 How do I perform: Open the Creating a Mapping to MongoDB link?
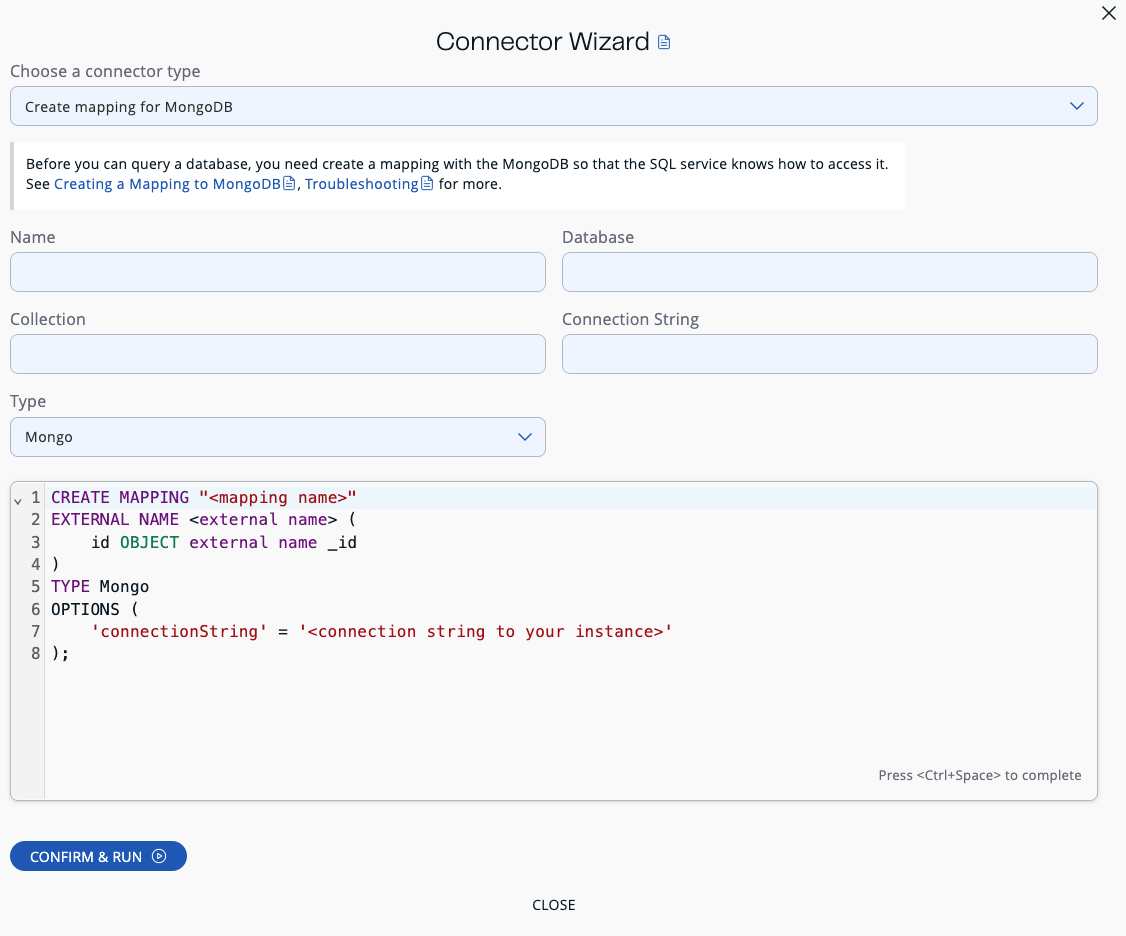pos(168,183)
